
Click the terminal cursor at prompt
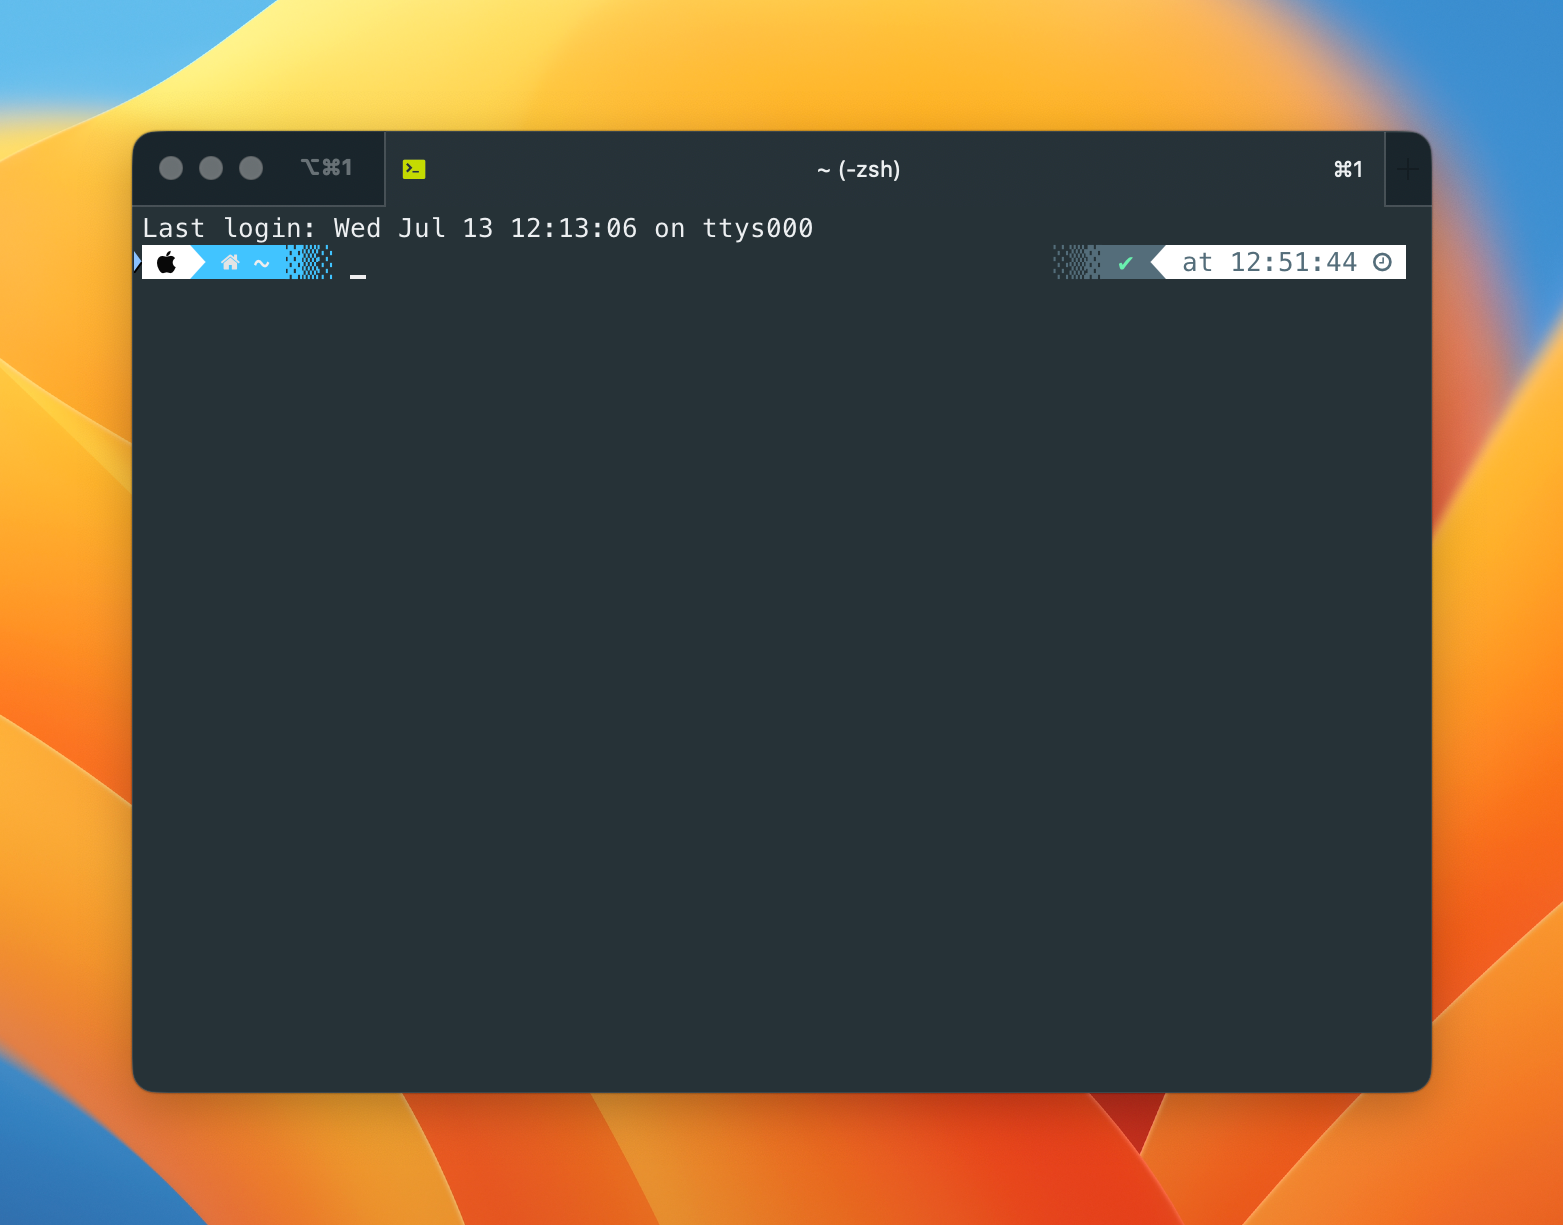point(358,276)
